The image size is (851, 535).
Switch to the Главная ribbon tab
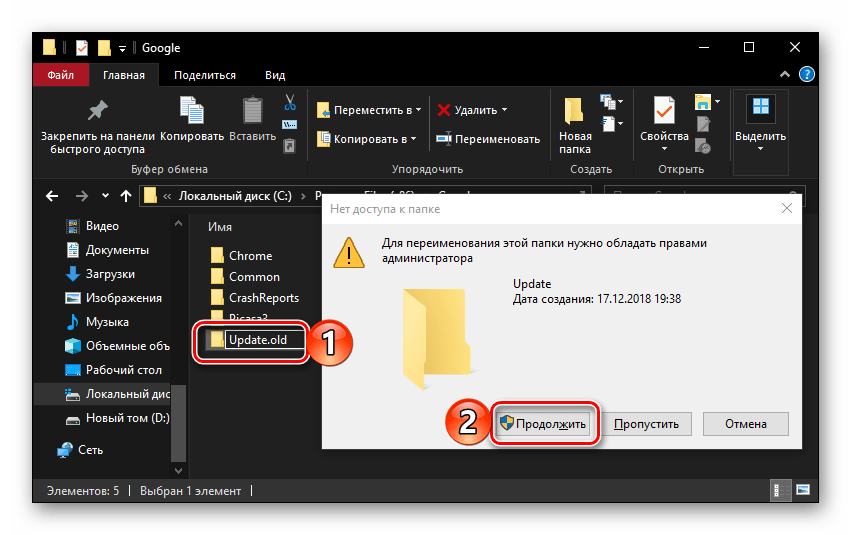click(124, 75)
